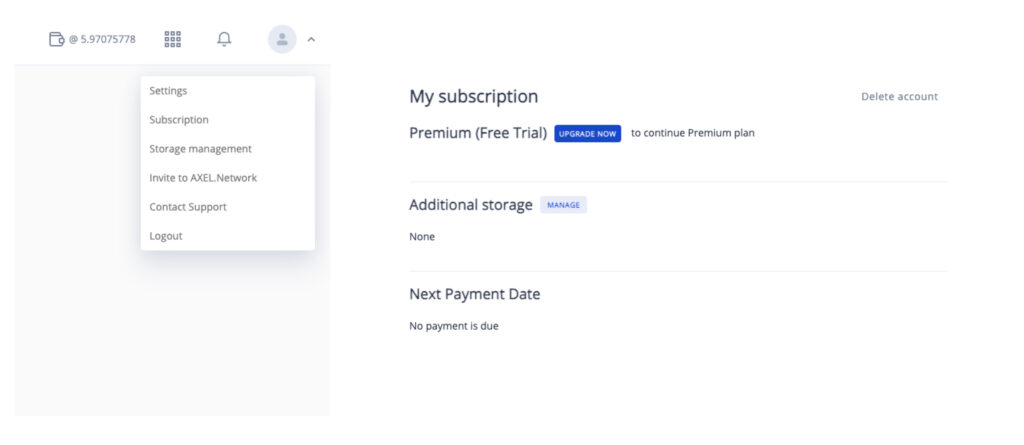
Task: Open the wallet icon in the header
Action: tap(57, 39)
